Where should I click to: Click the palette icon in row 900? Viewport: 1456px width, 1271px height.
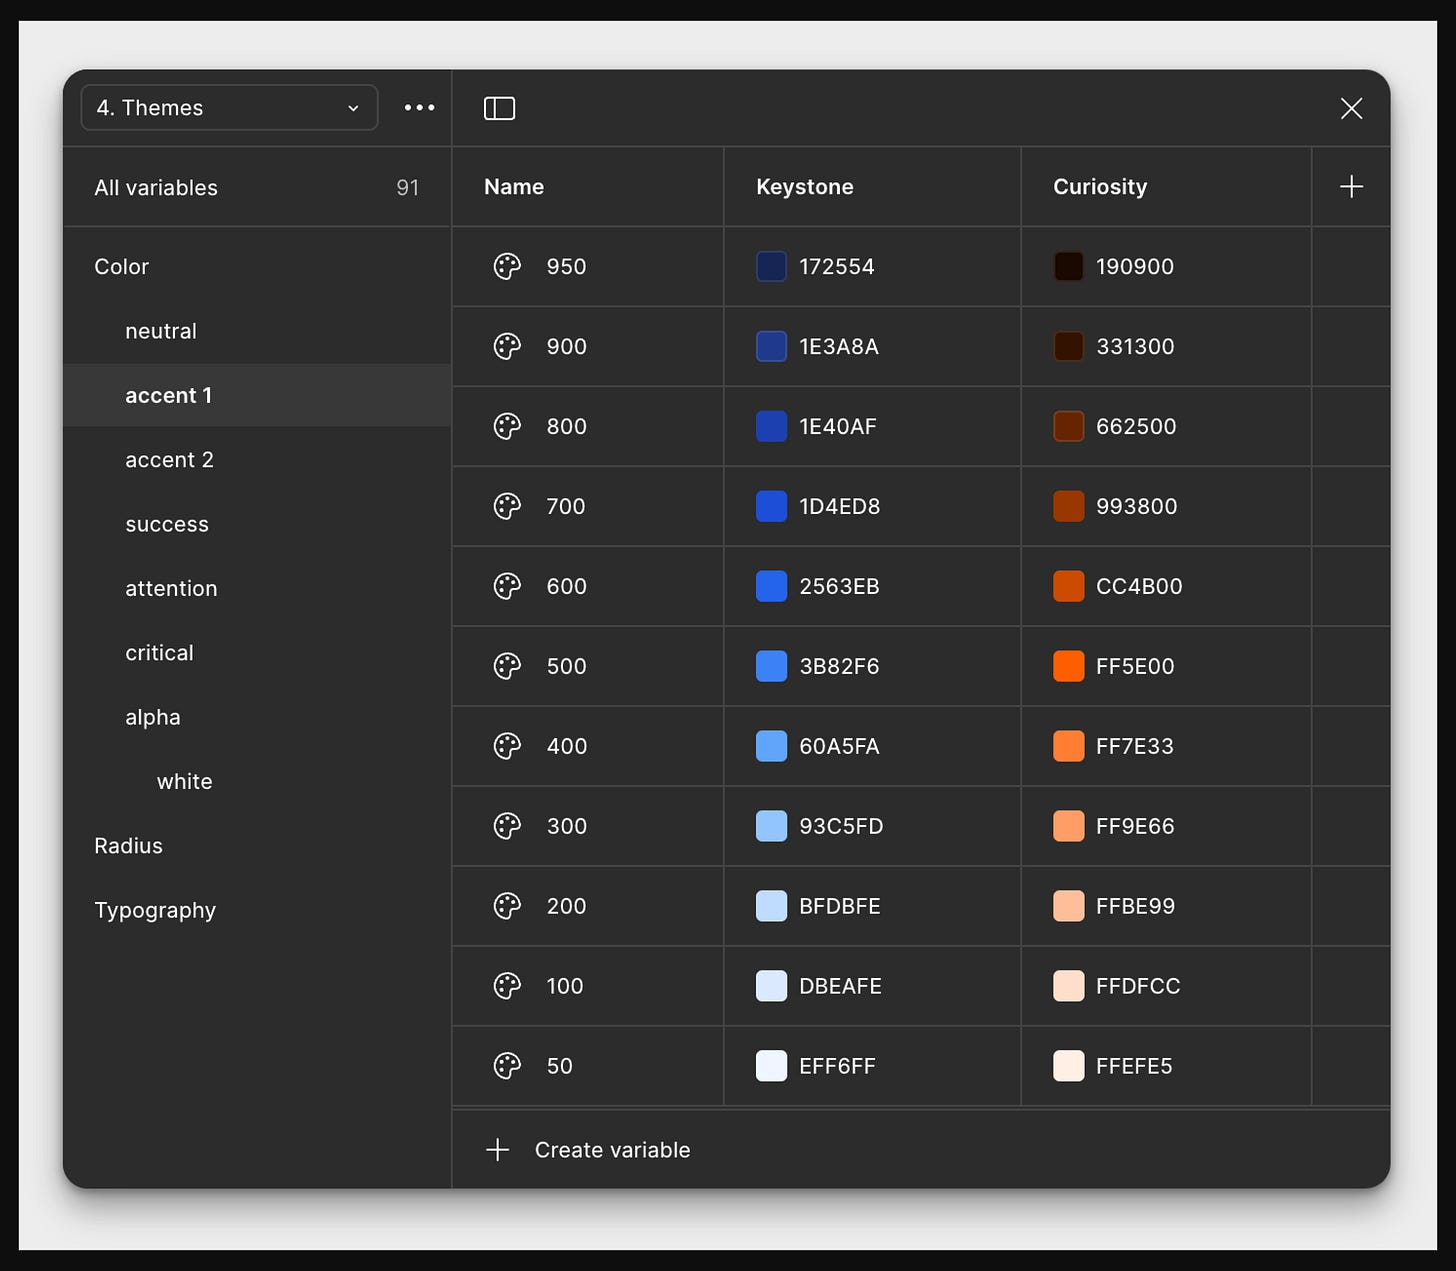tap(507, 346)
